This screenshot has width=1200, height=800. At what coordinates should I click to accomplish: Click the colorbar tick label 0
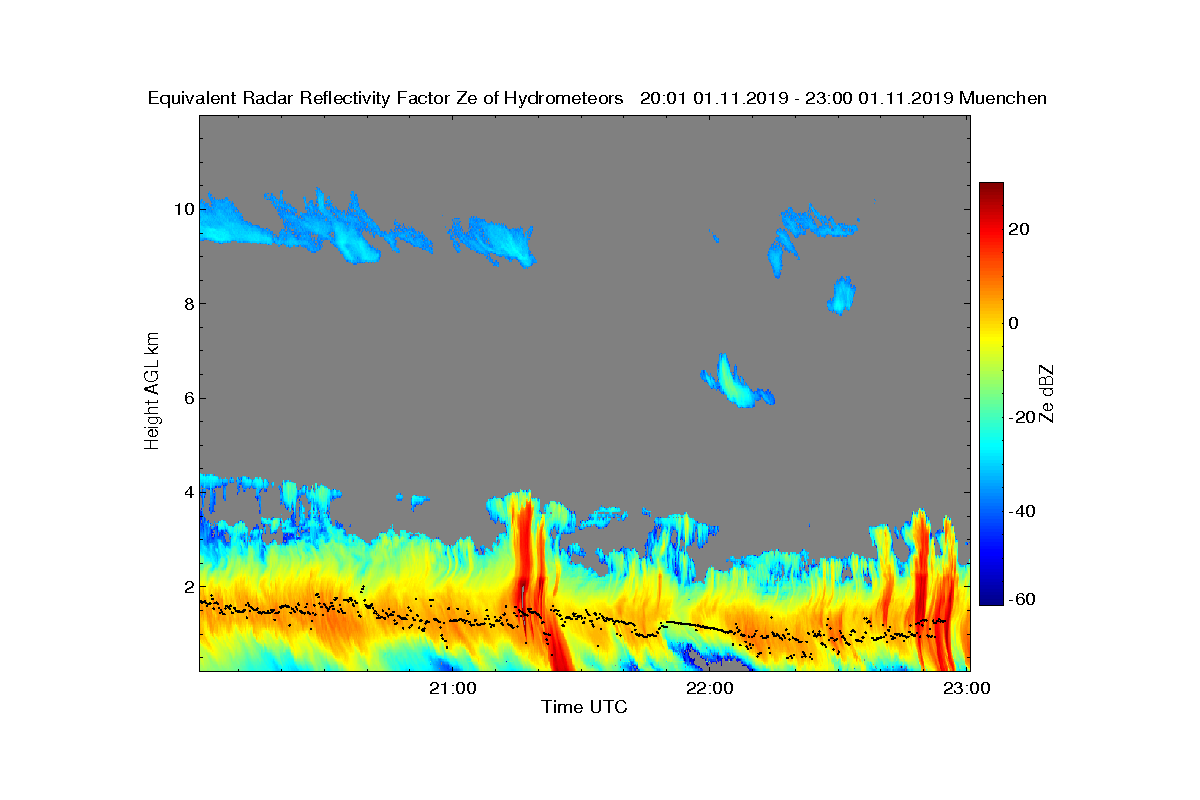point(1014,323)
